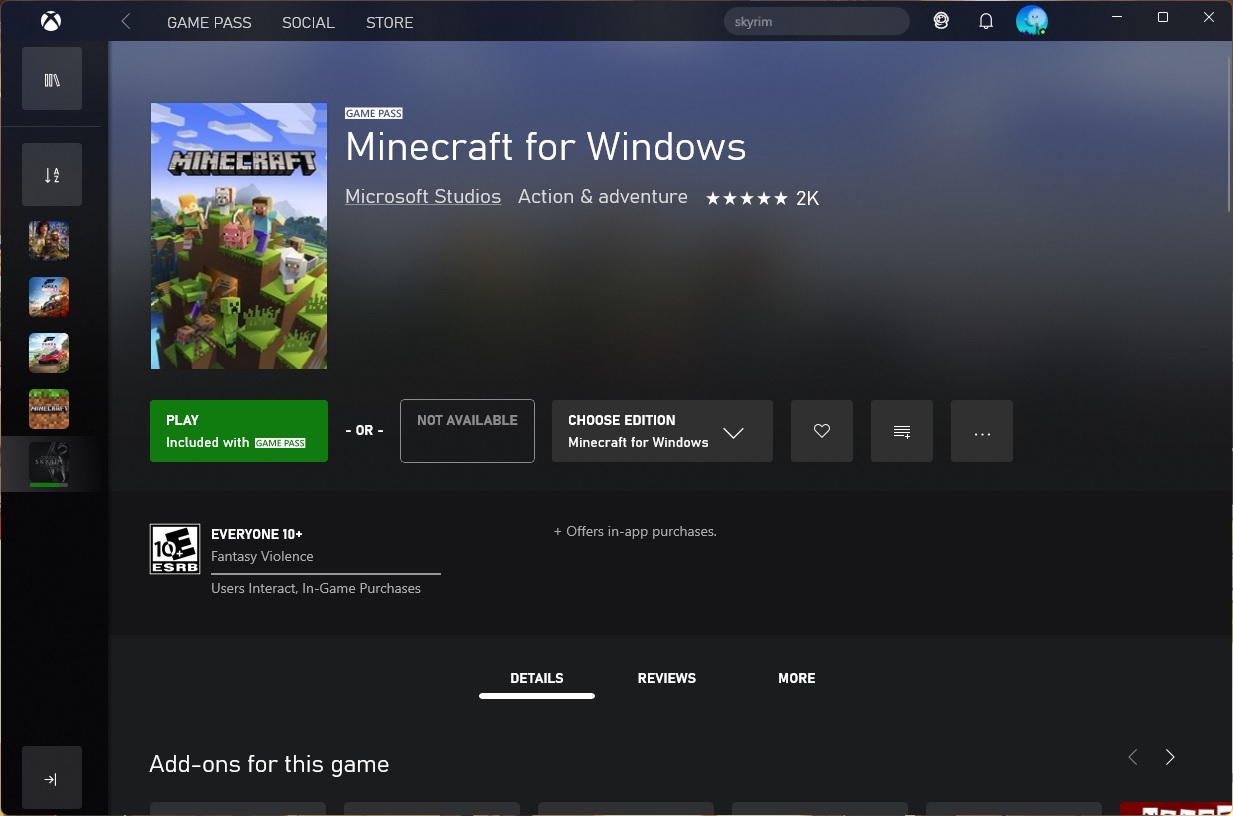Open the SOCIAL tab
The image size is (1233, 816).
click(308, 22)
